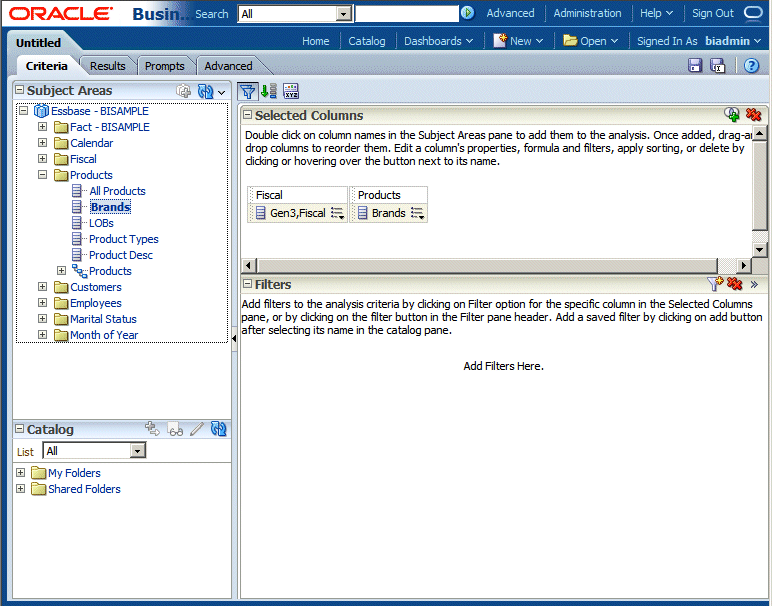The width and height of the screenshot is (772, 606).
Task: Open options menu for Brands column
Action: click(418, 213)
